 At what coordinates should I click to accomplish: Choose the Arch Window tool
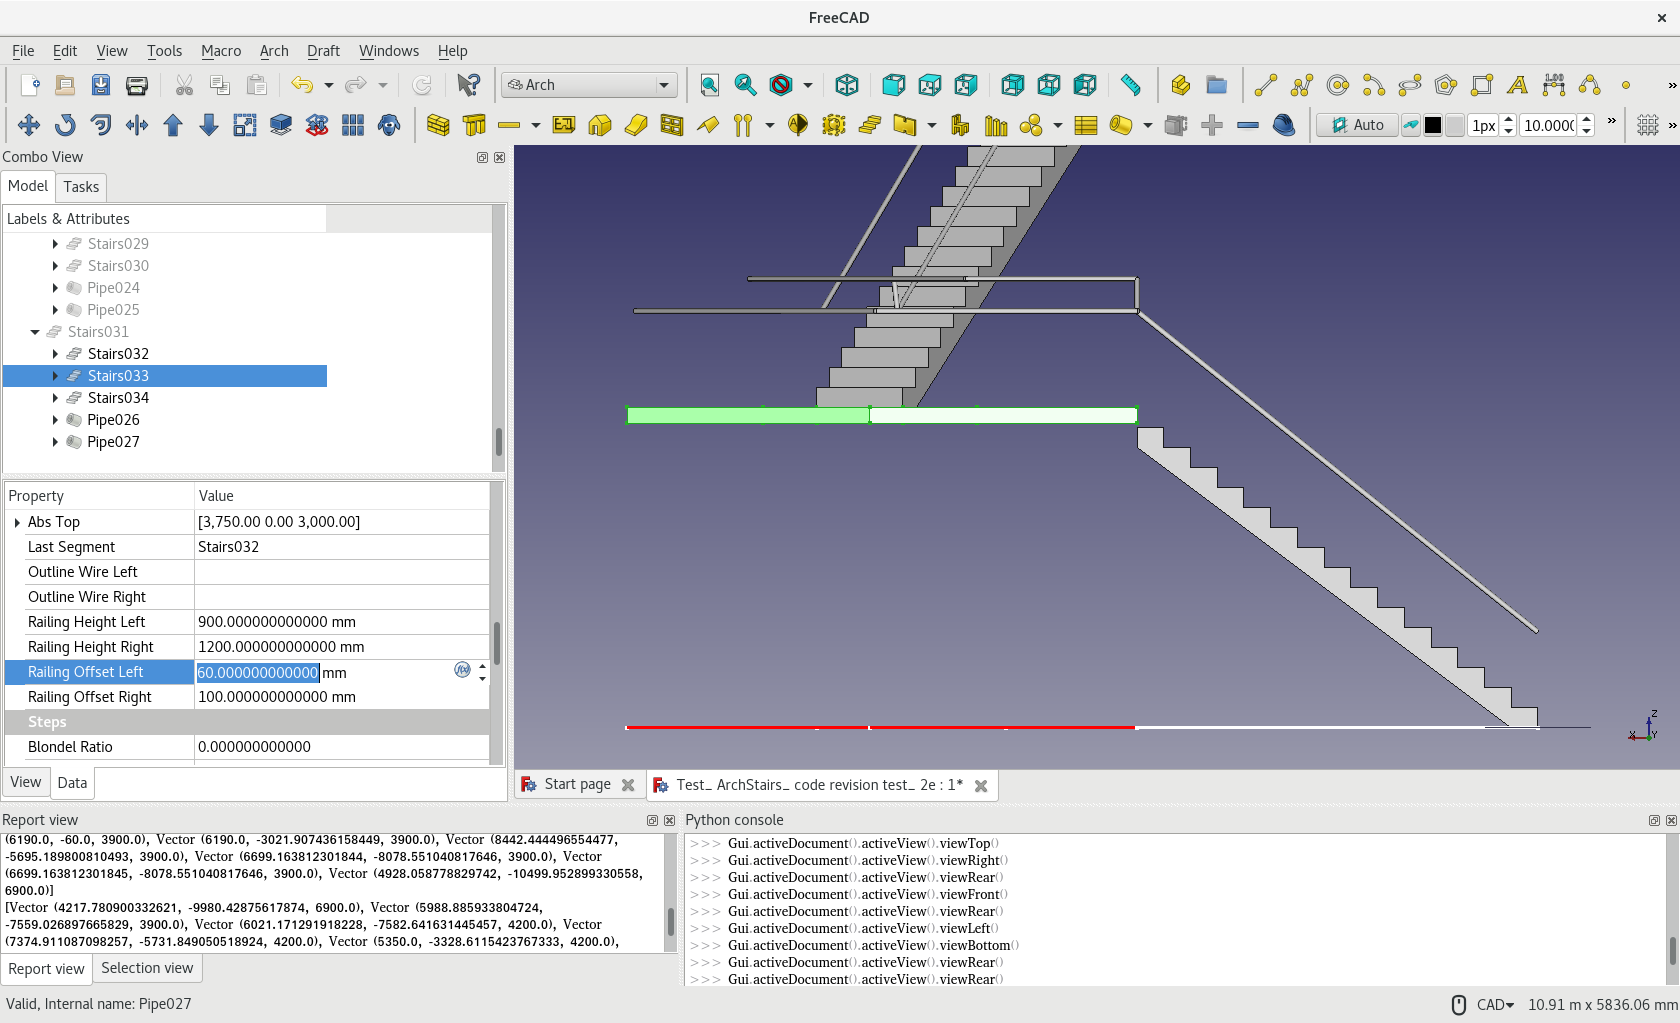672,125
